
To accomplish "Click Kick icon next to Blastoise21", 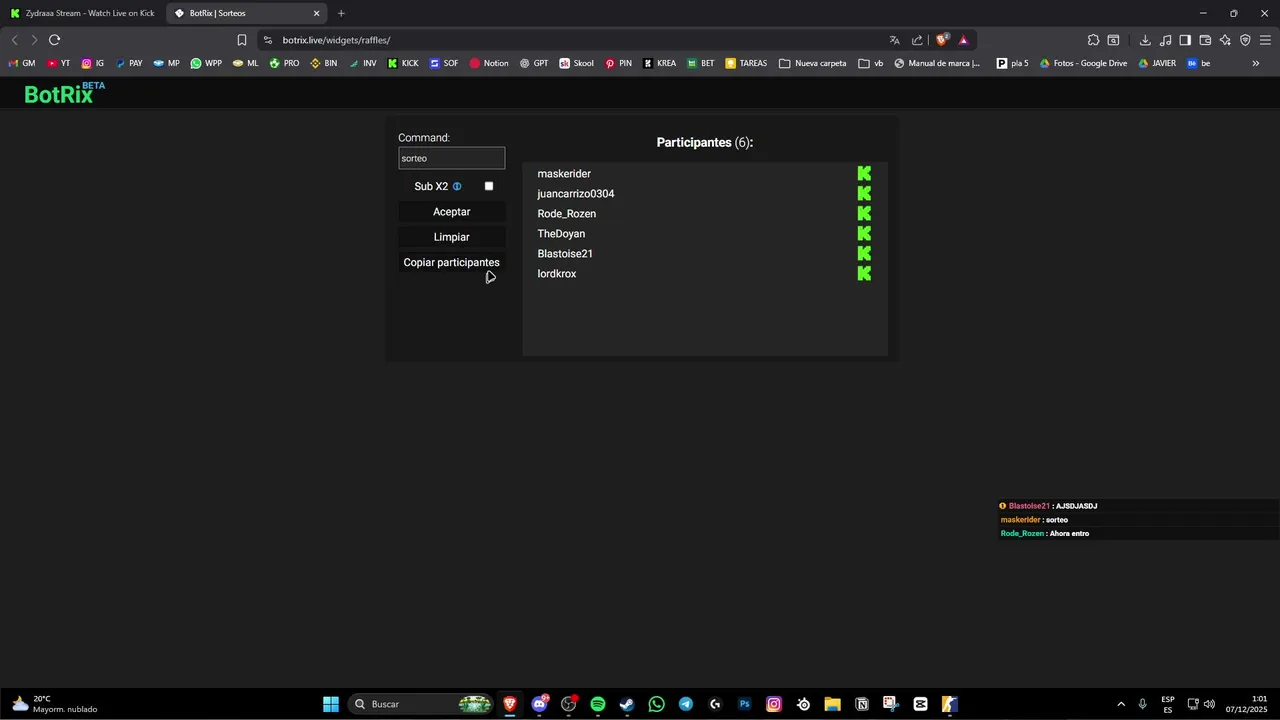I will (x=864, y=254).
